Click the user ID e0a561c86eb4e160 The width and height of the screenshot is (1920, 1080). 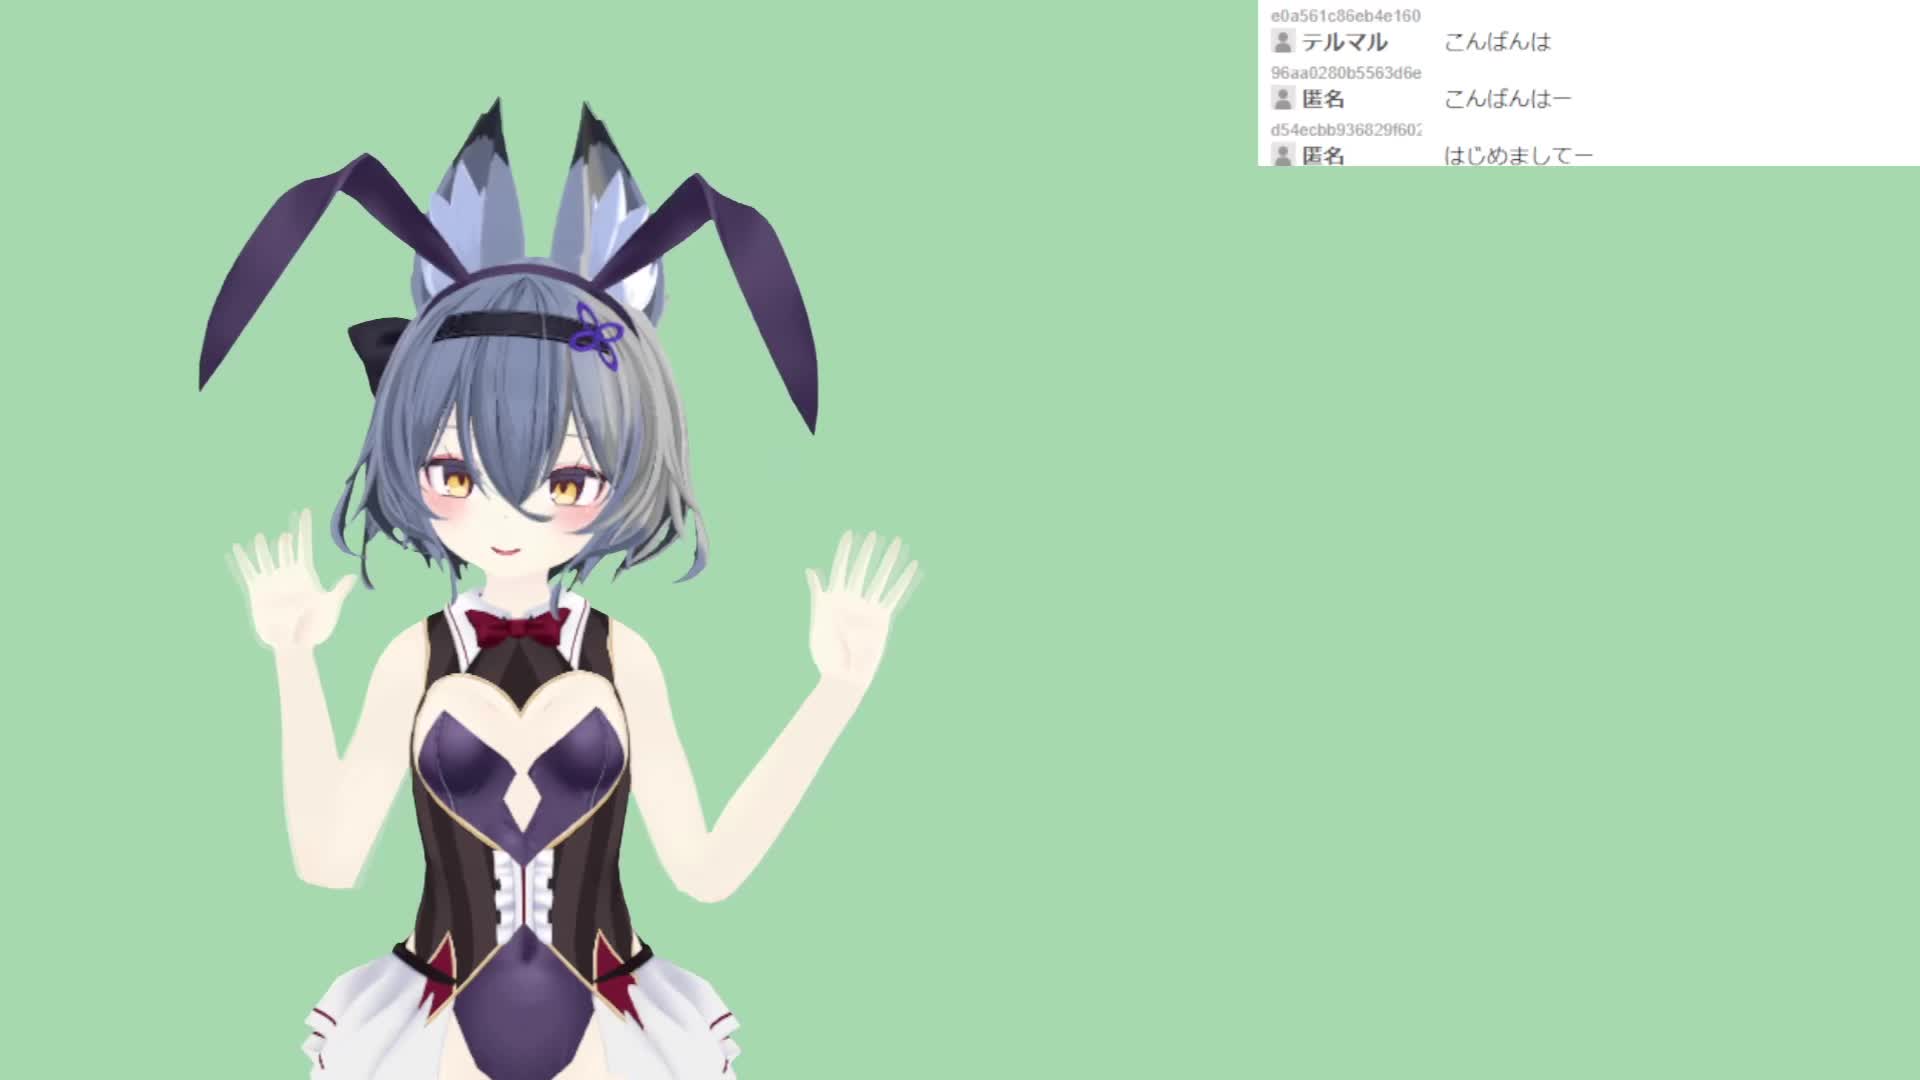point(1345,16)
